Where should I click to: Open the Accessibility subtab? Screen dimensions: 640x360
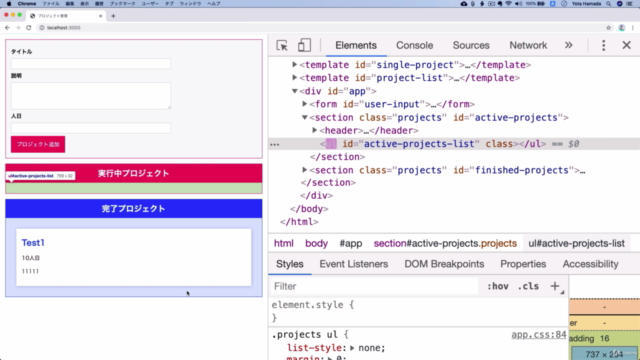click(x=590, y=264)
